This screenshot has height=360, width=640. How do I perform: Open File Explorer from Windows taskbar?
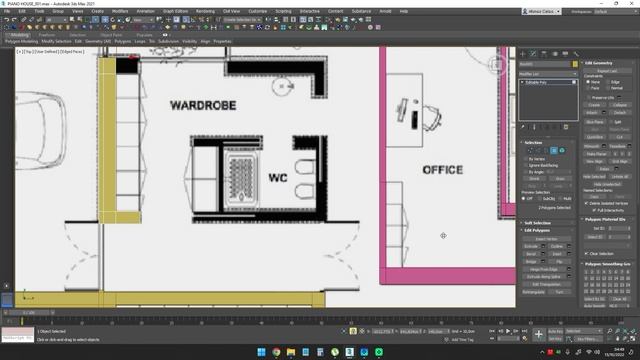(x=291, y=352)
